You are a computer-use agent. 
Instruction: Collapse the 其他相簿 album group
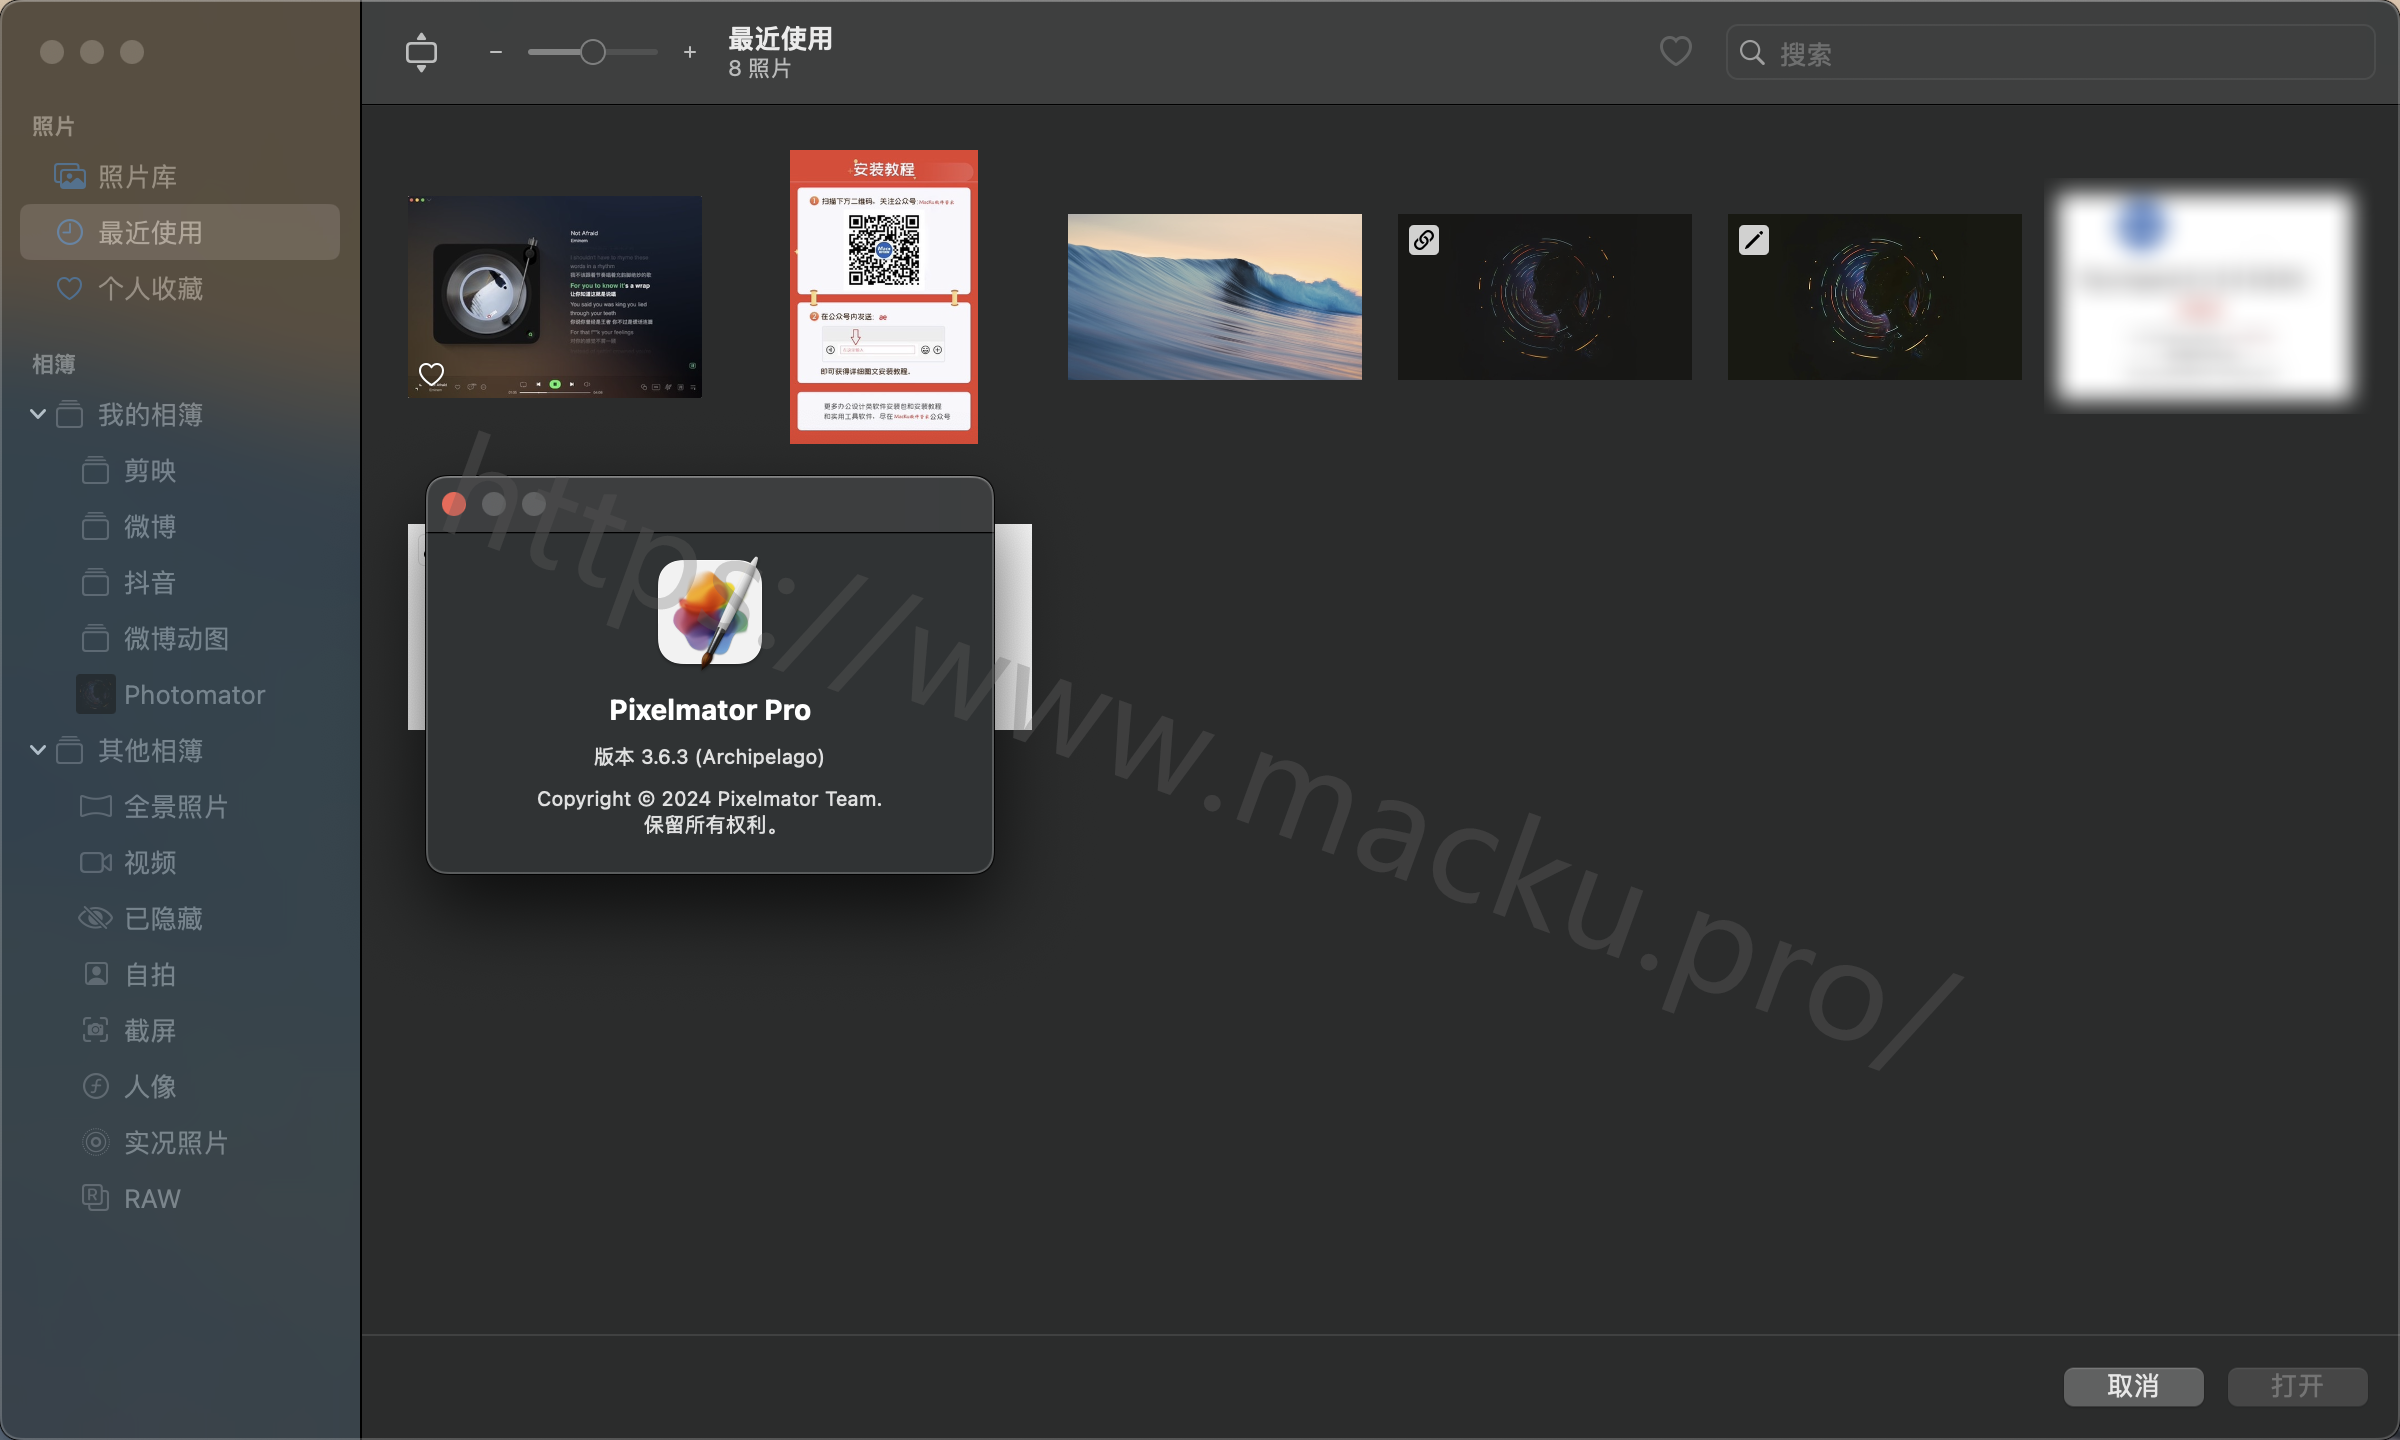pyautogui.click(x=38, y=750)
